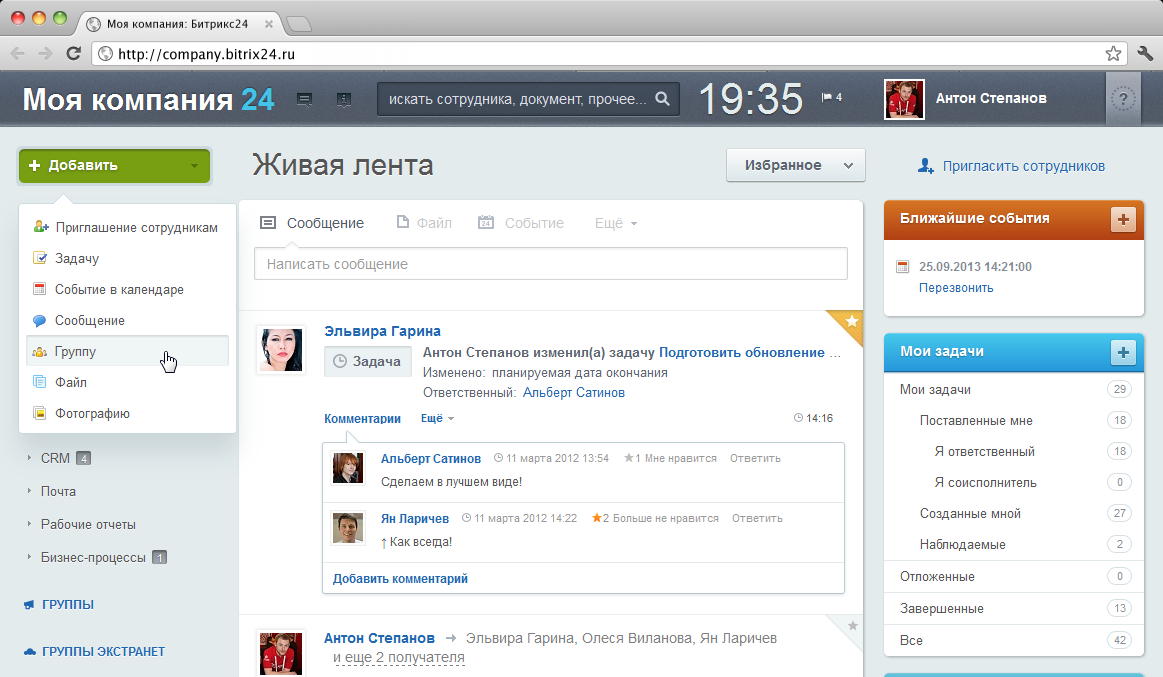The image size is (1163, 677).
Task: Toggle gray favorite star on Антон Степанов post
Action: tap(853, 626)
